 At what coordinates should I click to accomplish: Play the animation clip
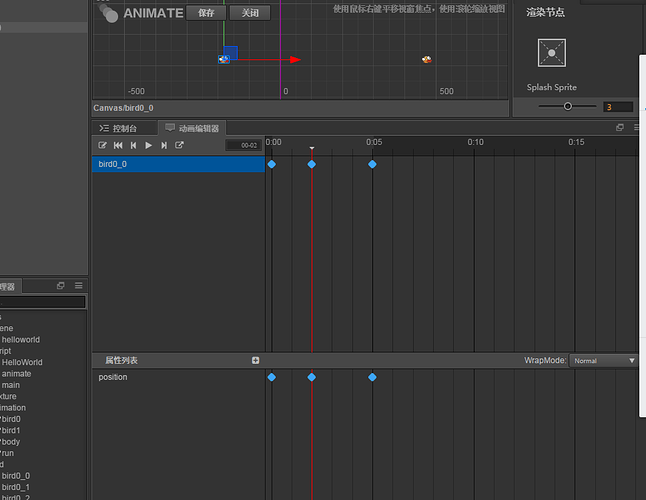pos(148,145)
